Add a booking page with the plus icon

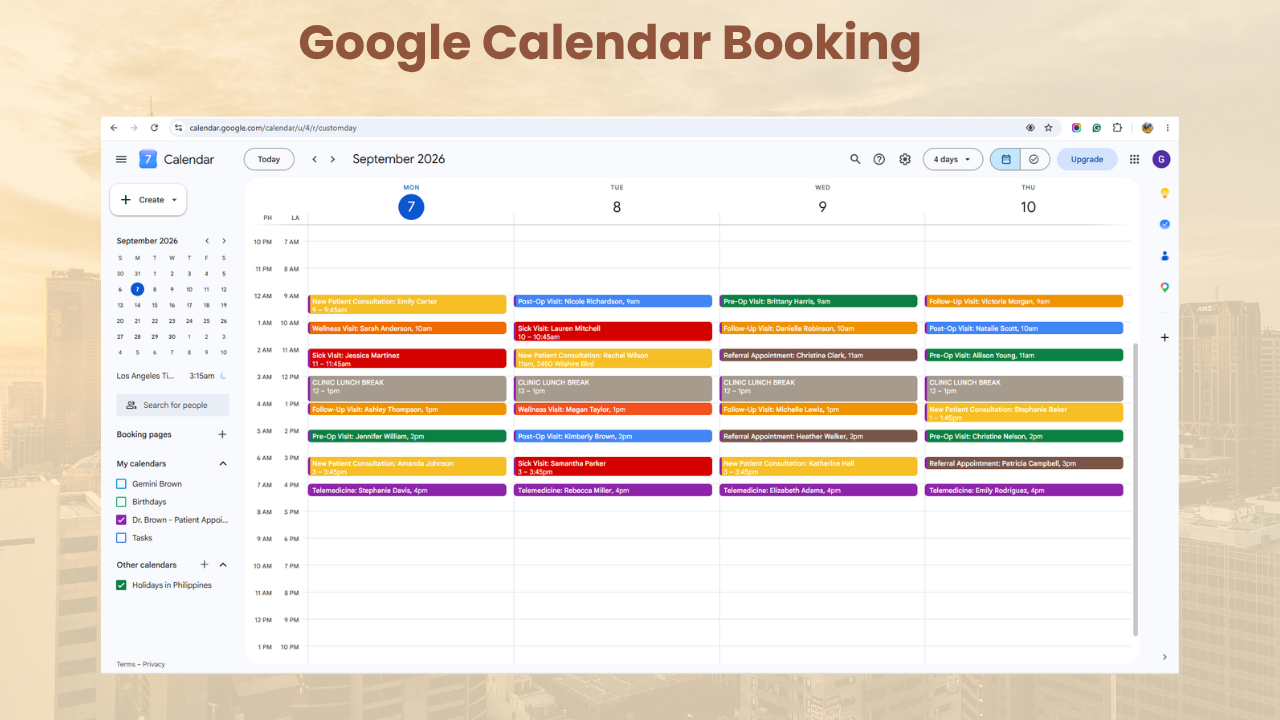(222, 435)
